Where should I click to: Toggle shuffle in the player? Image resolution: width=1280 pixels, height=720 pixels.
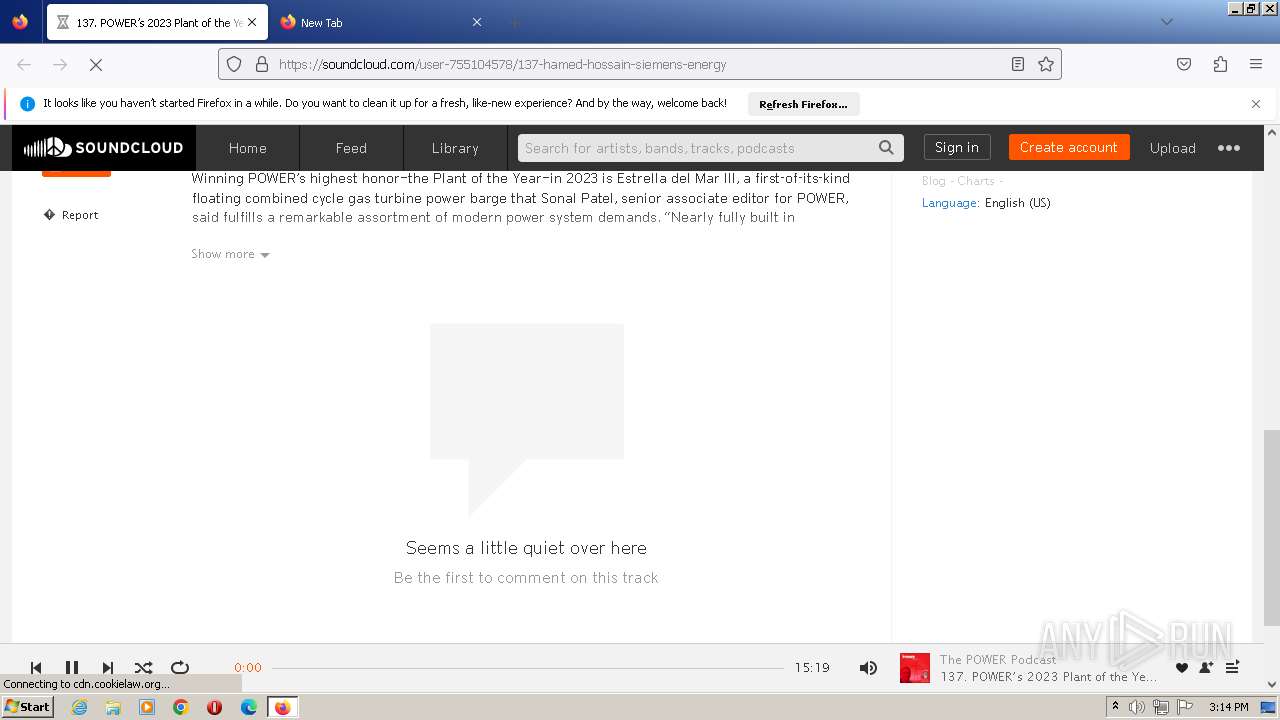[x=144, y=668]
